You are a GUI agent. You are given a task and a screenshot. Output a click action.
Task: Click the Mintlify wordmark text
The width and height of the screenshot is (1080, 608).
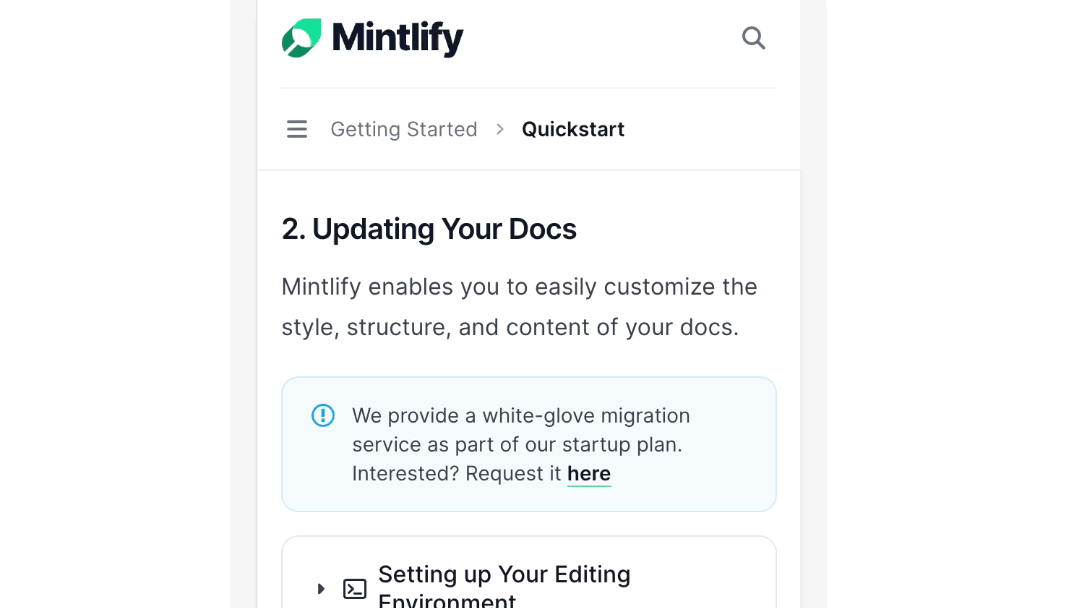[397, 38]
